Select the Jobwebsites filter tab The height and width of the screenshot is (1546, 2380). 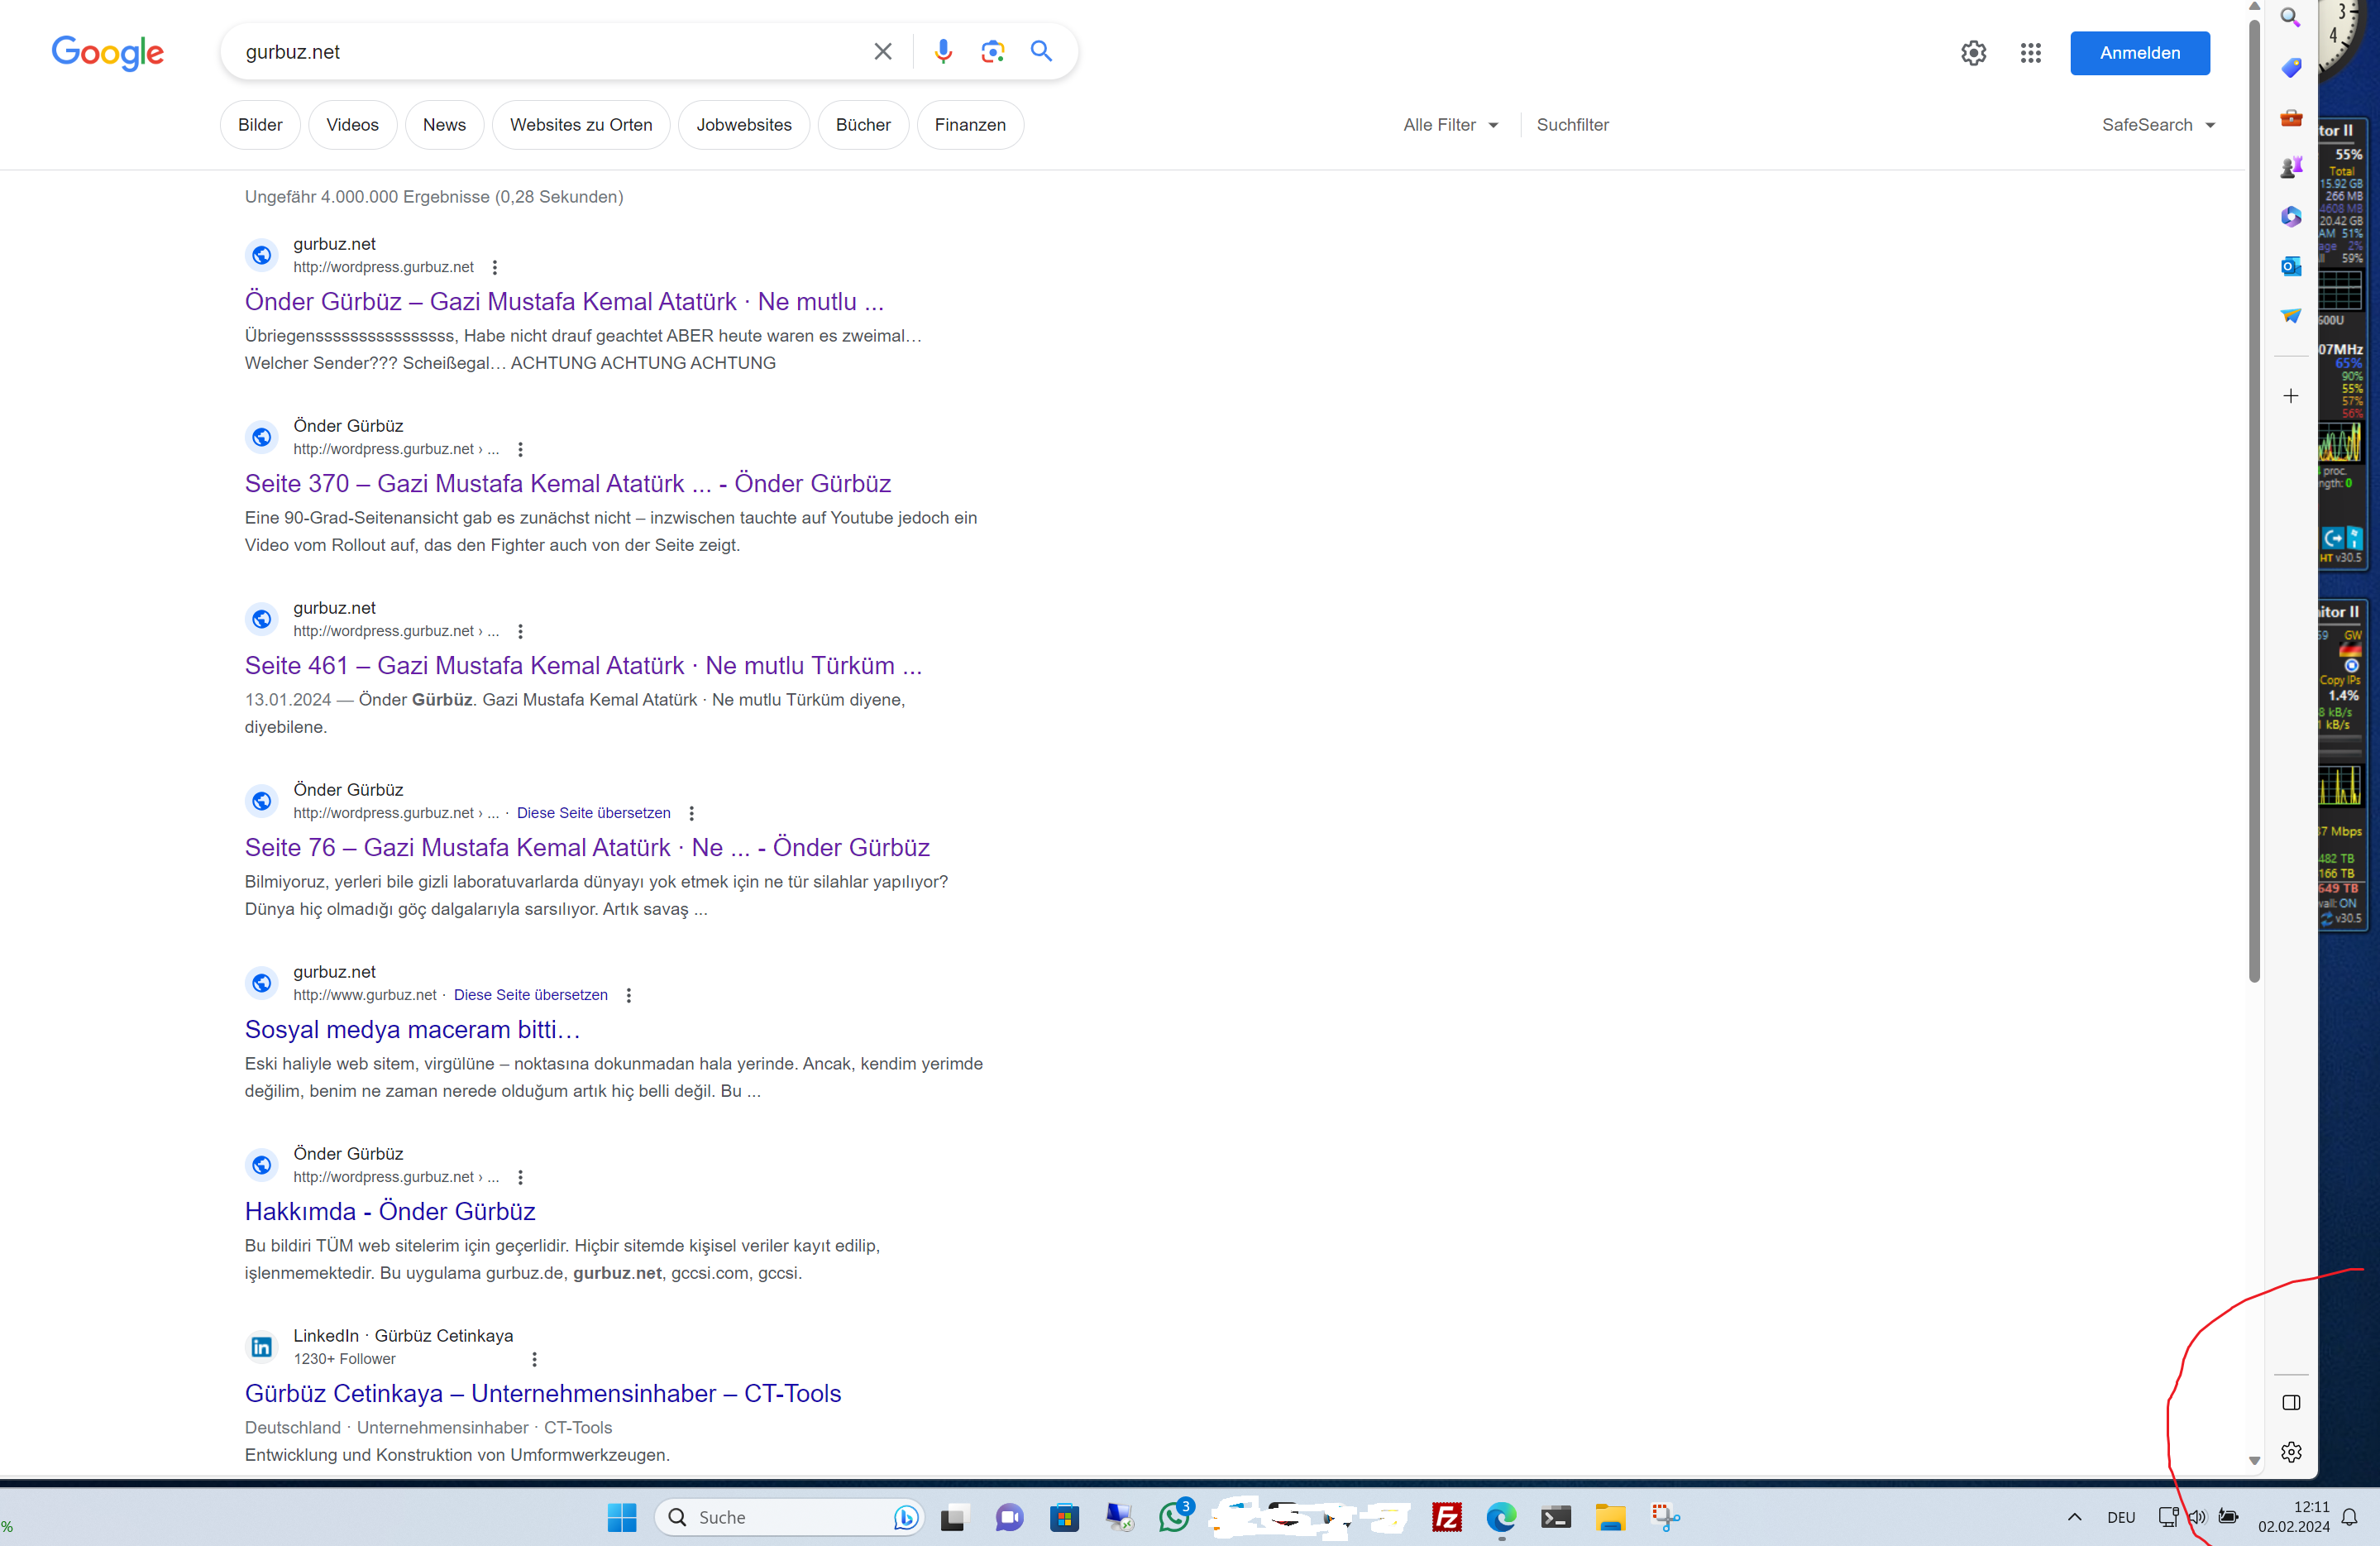744,125
